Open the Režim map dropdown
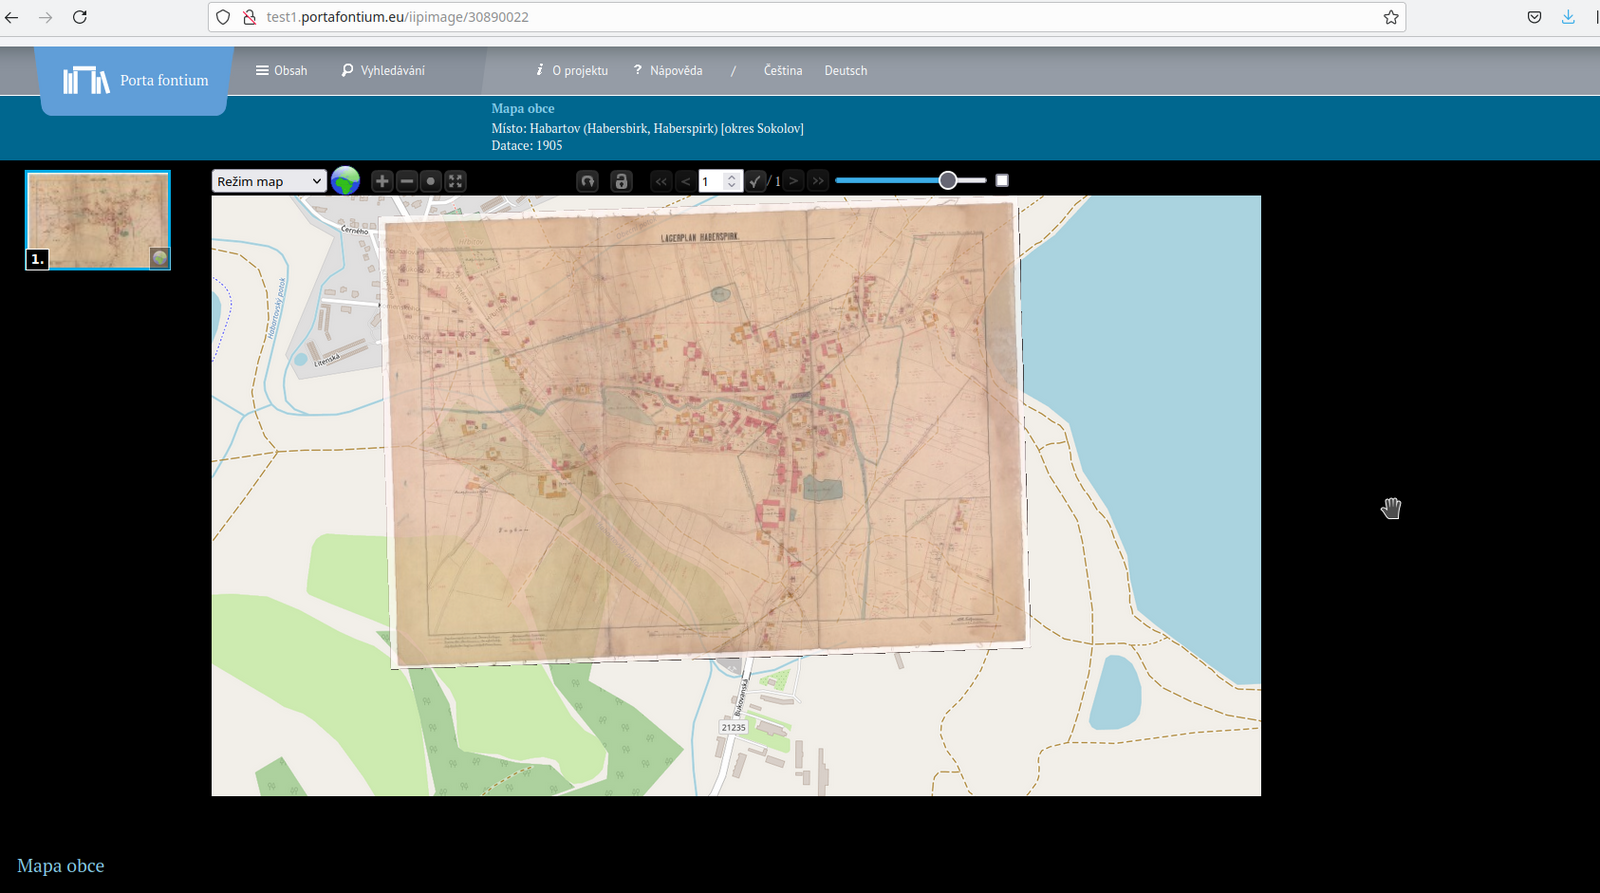The height and width of the screenshot is (893, 1600). coord(269,181)
